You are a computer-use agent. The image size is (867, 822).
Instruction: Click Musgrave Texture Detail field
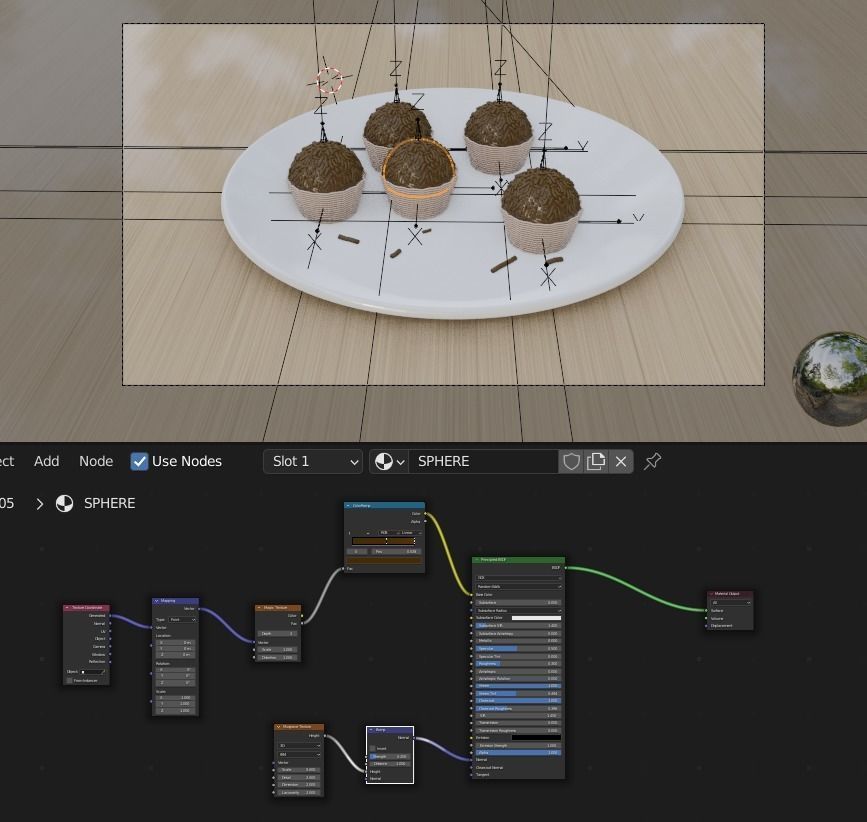click(299, 778)
